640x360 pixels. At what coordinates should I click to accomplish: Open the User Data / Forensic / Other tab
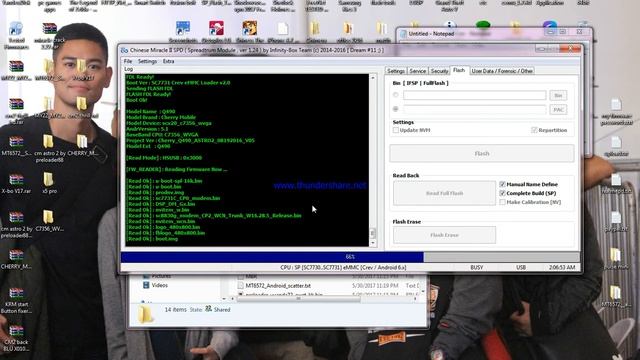tap(502, 71)
